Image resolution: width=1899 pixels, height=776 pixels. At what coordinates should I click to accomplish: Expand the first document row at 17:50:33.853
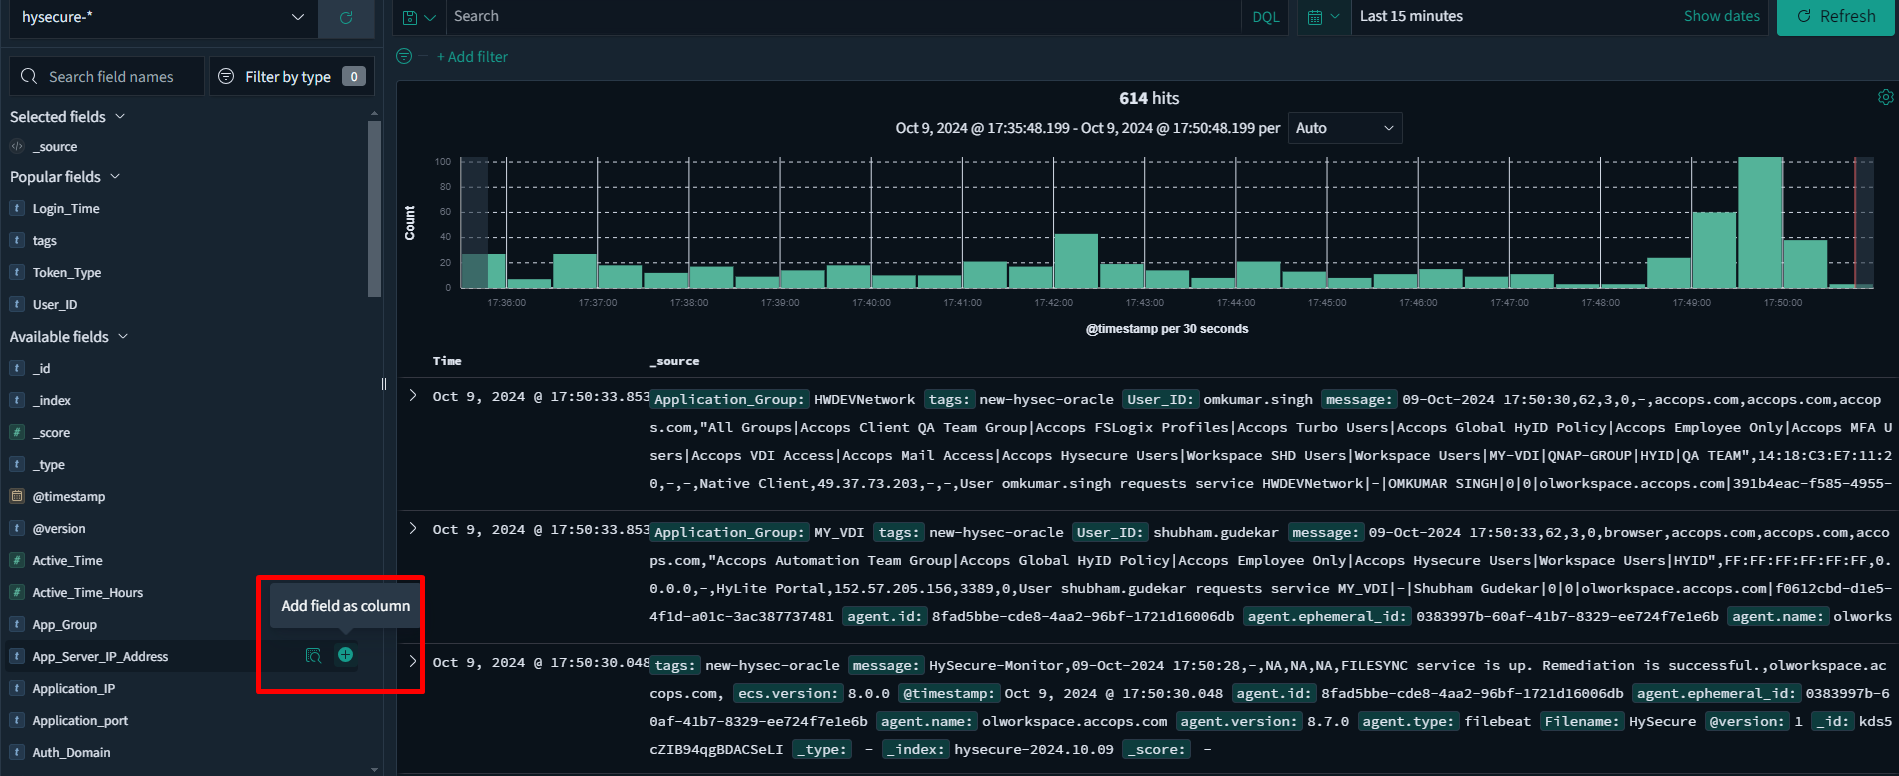tap(413, 396)
